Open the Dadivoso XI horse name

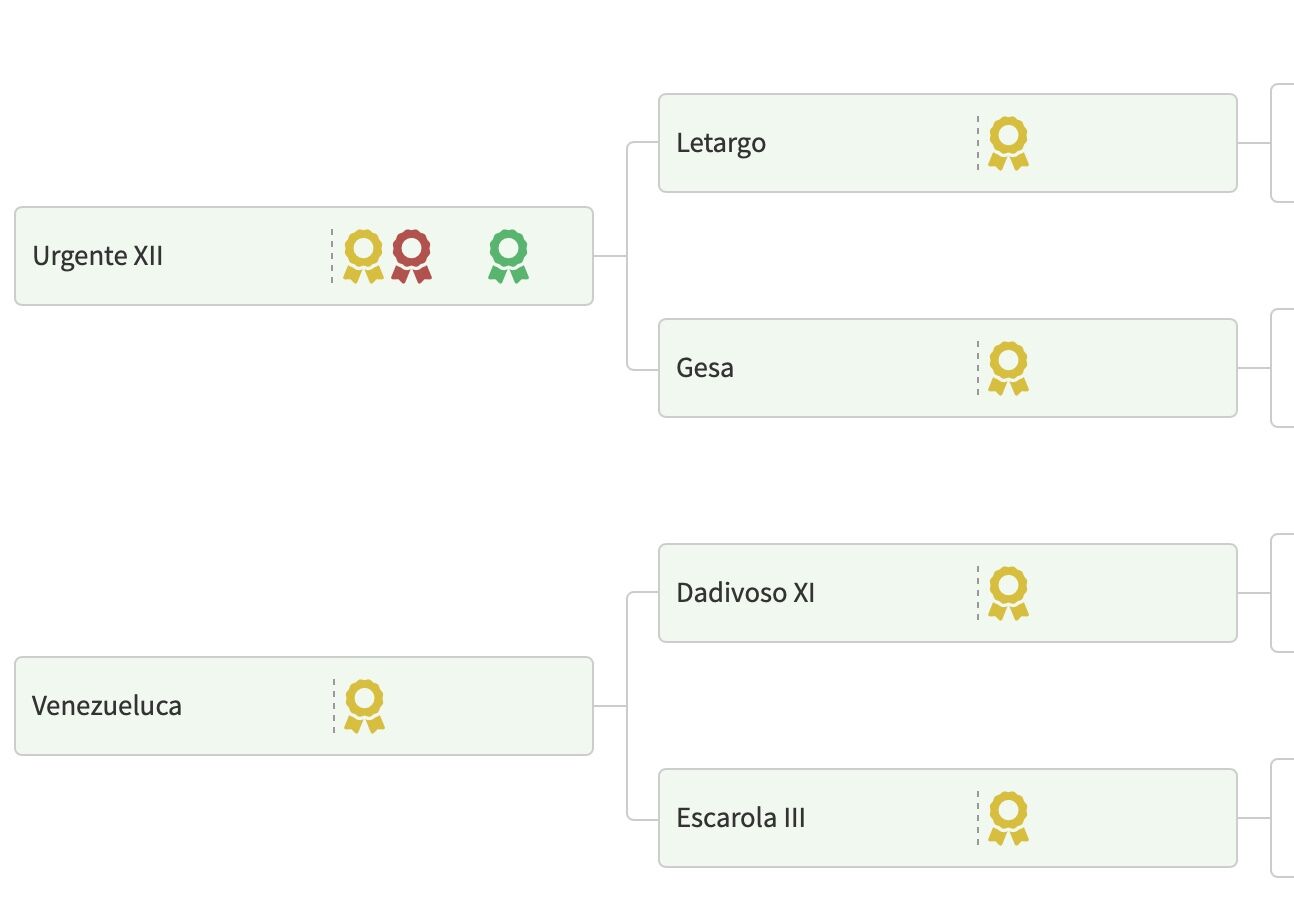click(x=745, y=593)
